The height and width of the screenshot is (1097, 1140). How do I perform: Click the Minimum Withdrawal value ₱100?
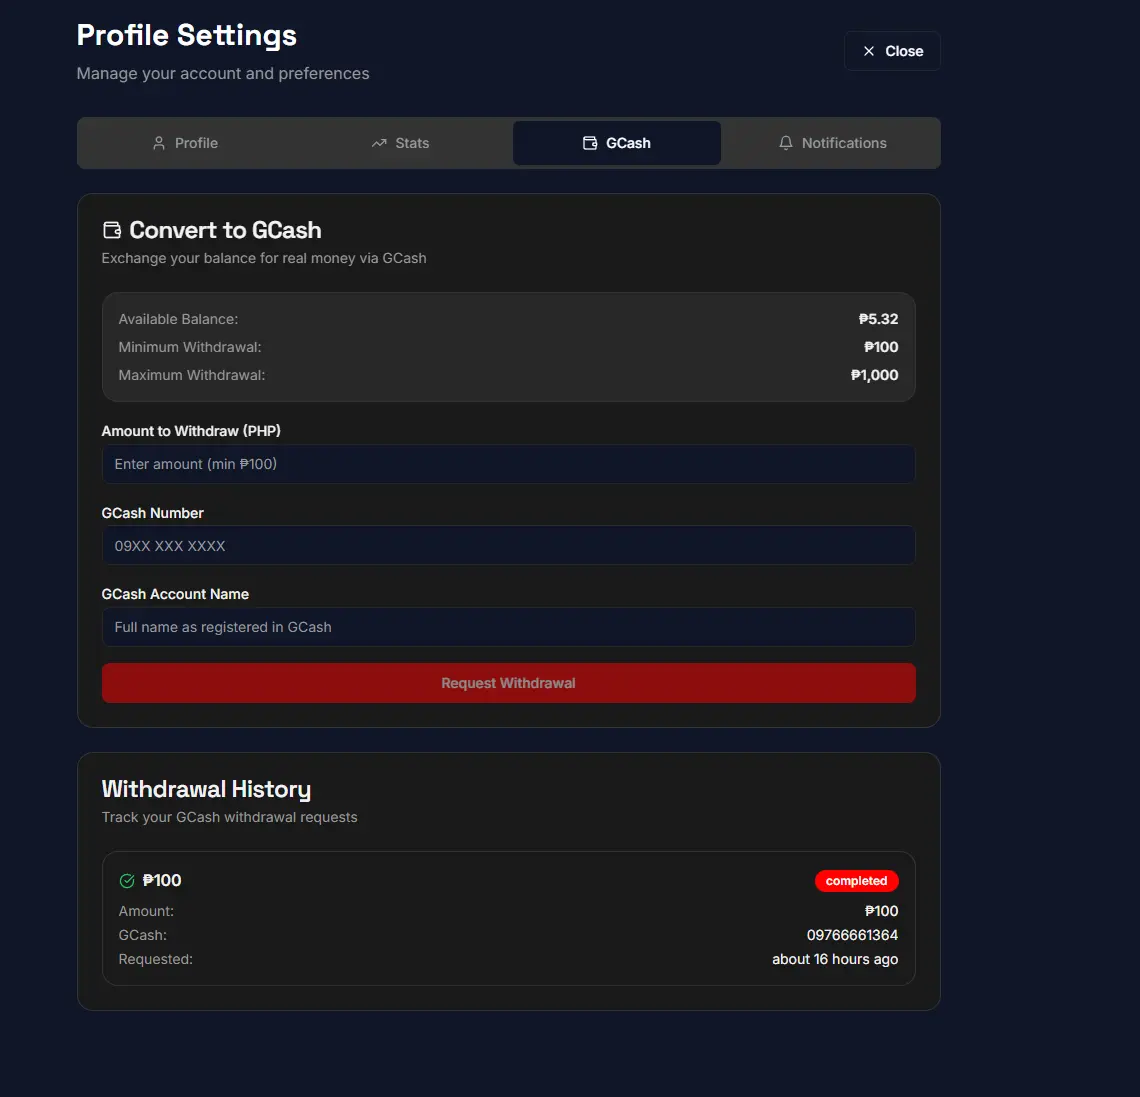881,347
